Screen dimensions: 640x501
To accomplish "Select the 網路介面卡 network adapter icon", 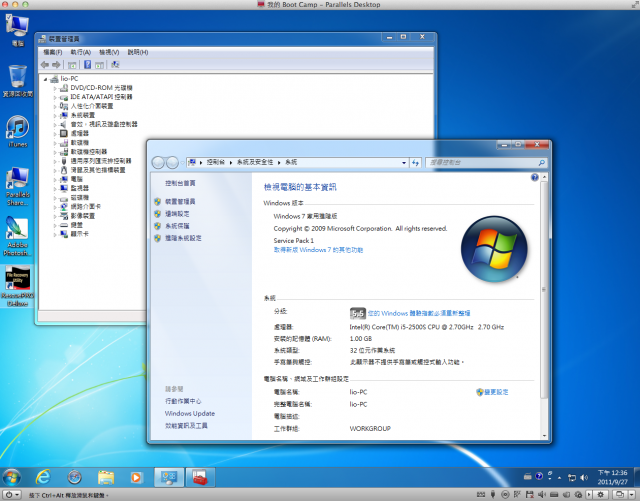I will point(64,207).
